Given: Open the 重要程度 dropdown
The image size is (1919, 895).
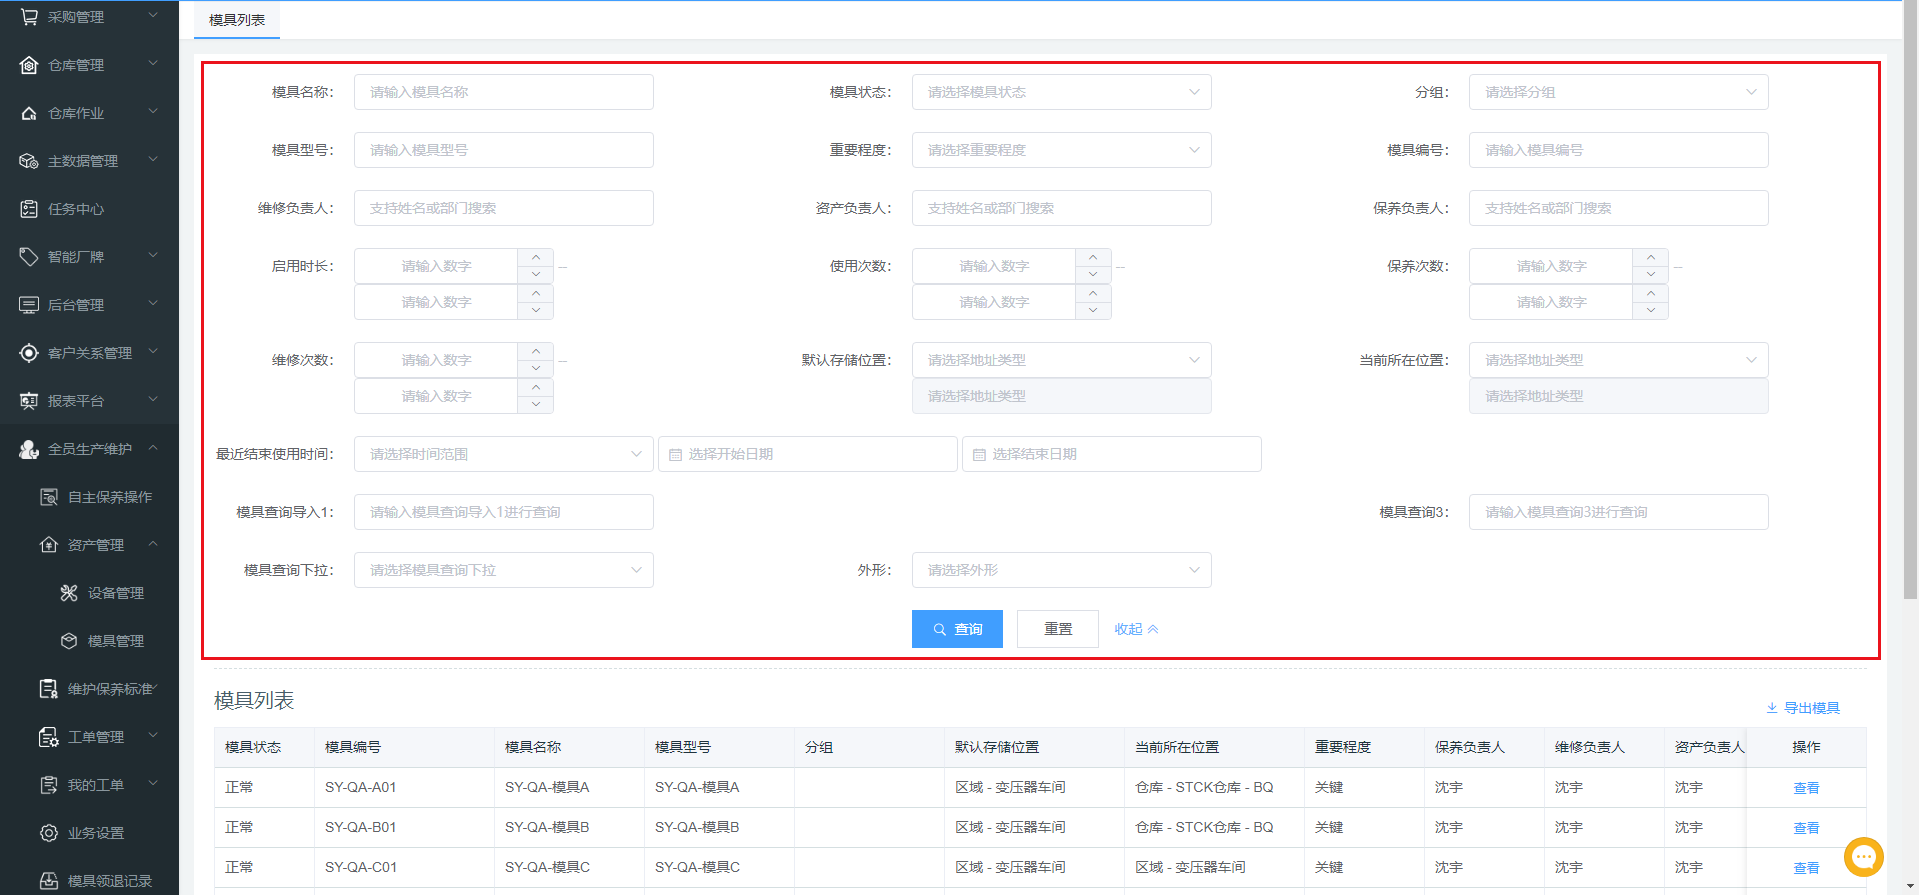Looking at the screenshot, I should pyautogui.click(x=1061, y=150).
